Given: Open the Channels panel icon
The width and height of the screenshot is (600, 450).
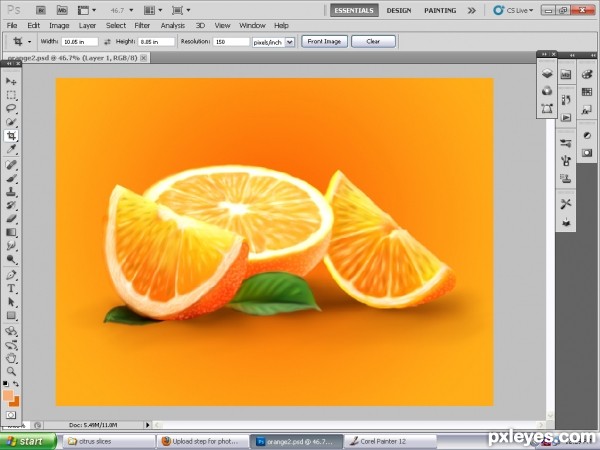Looking at the screenshot, I should click(x=547, y=91).
